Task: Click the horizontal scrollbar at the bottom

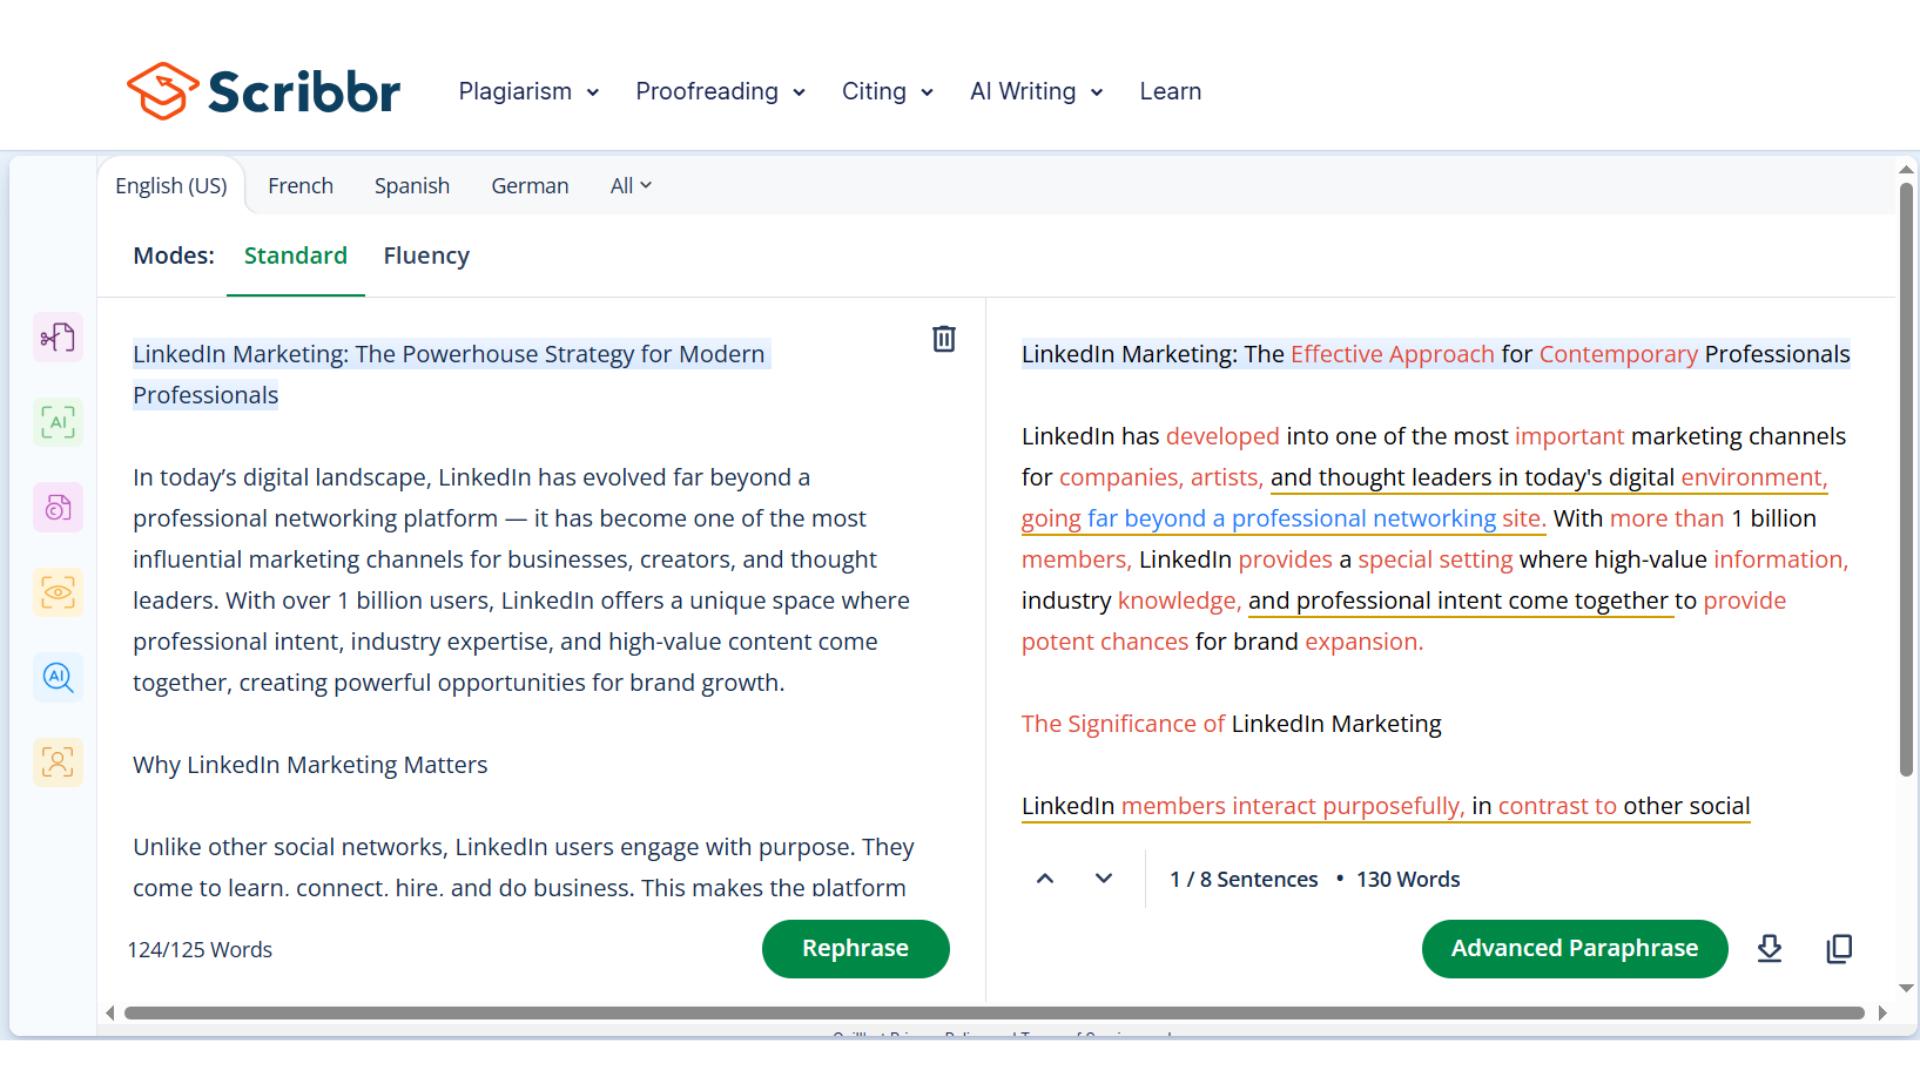Action: [994, 1013]
